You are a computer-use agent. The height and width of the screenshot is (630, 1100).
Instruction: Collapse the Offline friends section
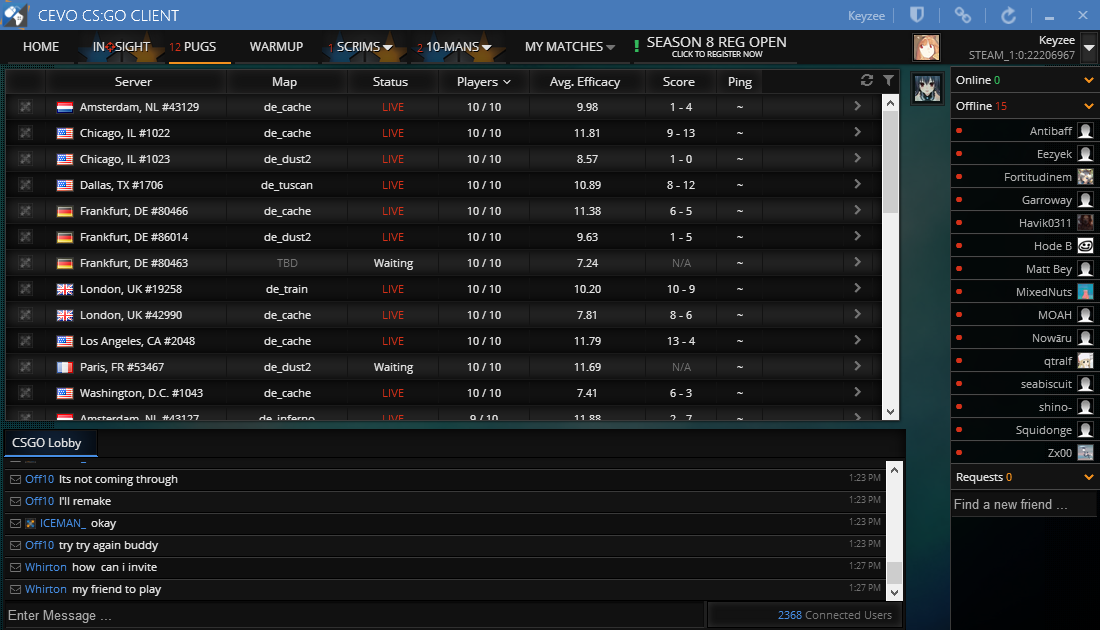(1089, 106)
